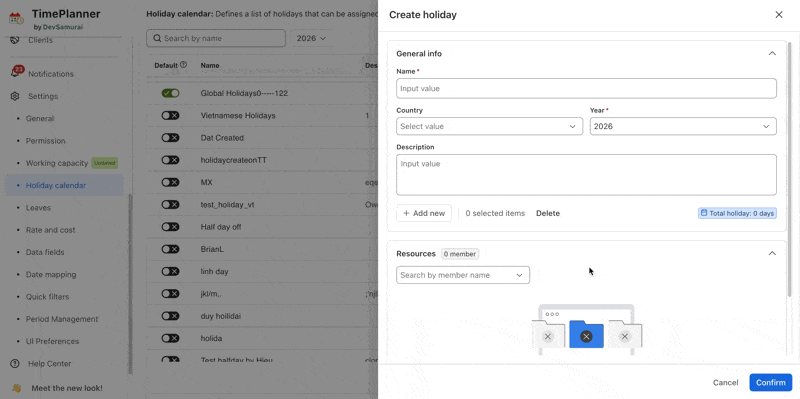
Task: Click the Delete button
Action: 548,213
